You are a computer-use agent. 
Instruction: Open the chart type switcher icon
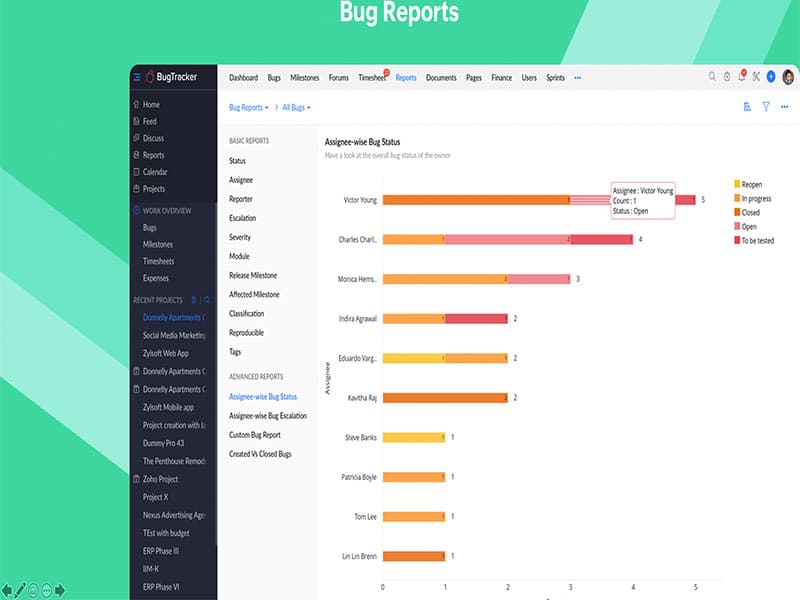point(748,106)
